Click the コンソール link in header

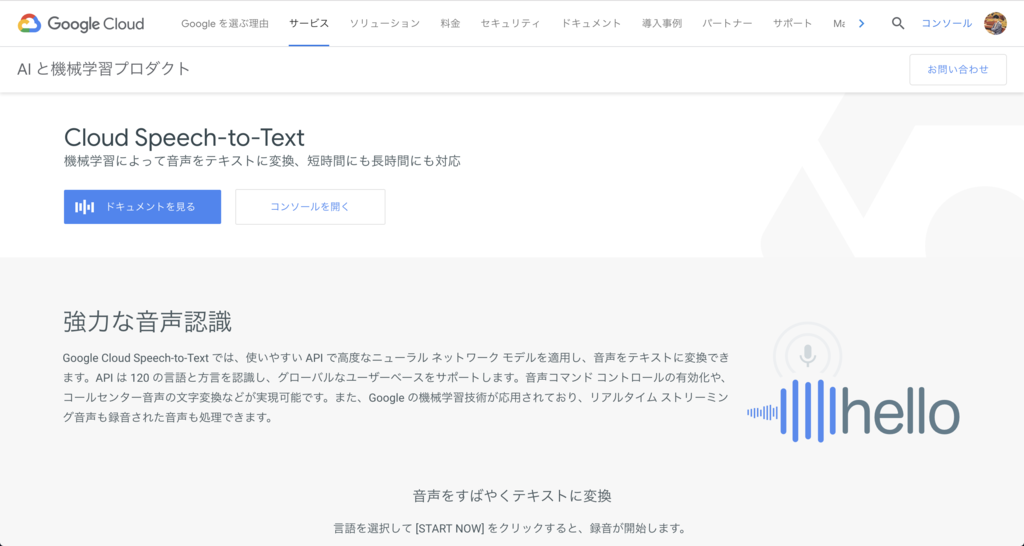click(946, 24)
